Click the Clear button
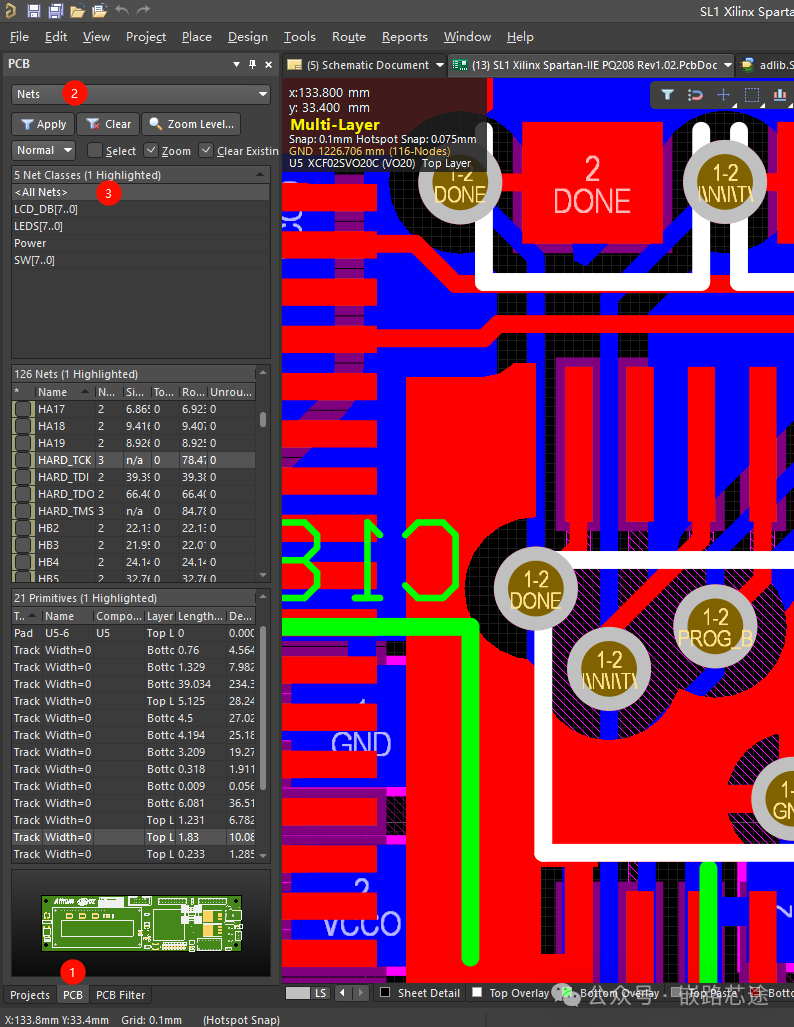 (108, 124)
